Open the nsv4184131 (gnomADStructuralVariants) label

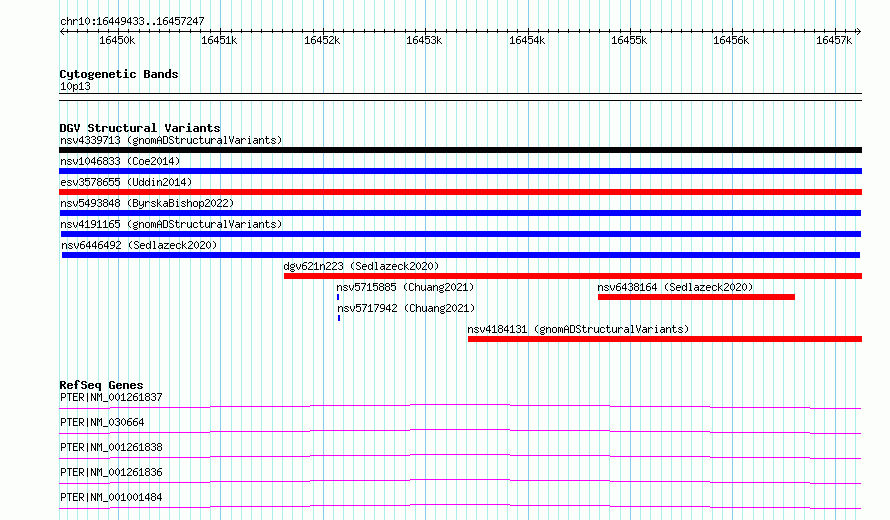click(x=578, y=329)
